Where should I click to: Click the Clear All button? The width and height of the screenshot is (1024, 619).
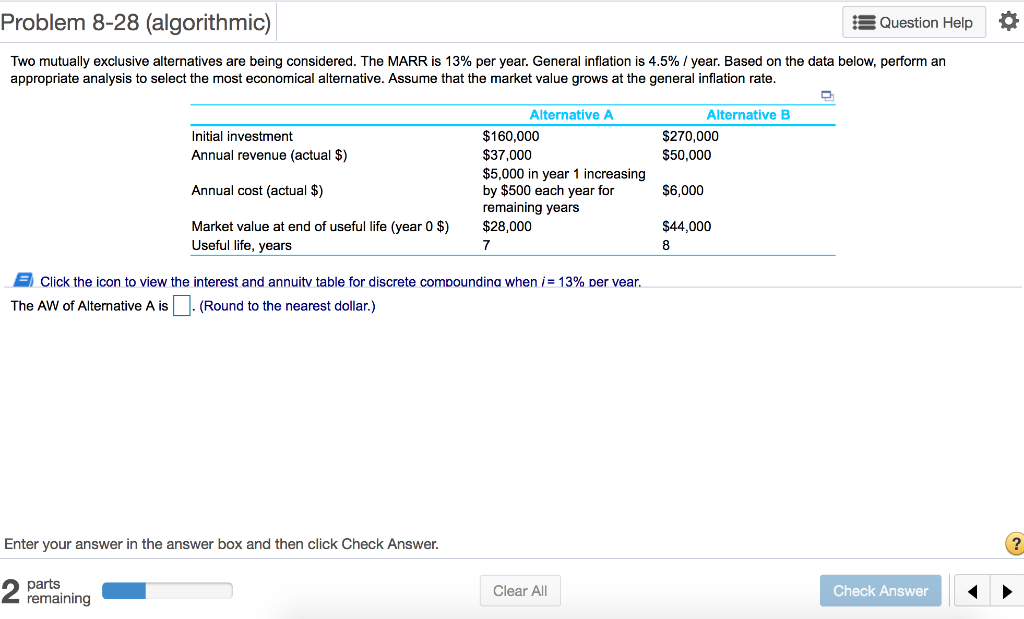tap(520, 590)
